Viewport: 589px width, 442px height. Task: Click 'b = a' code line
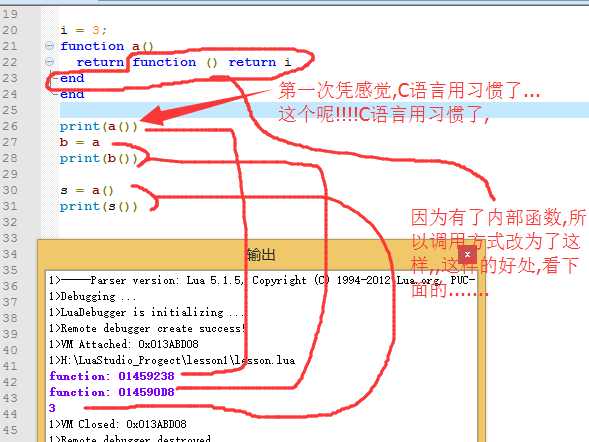(x=79, y=142)
